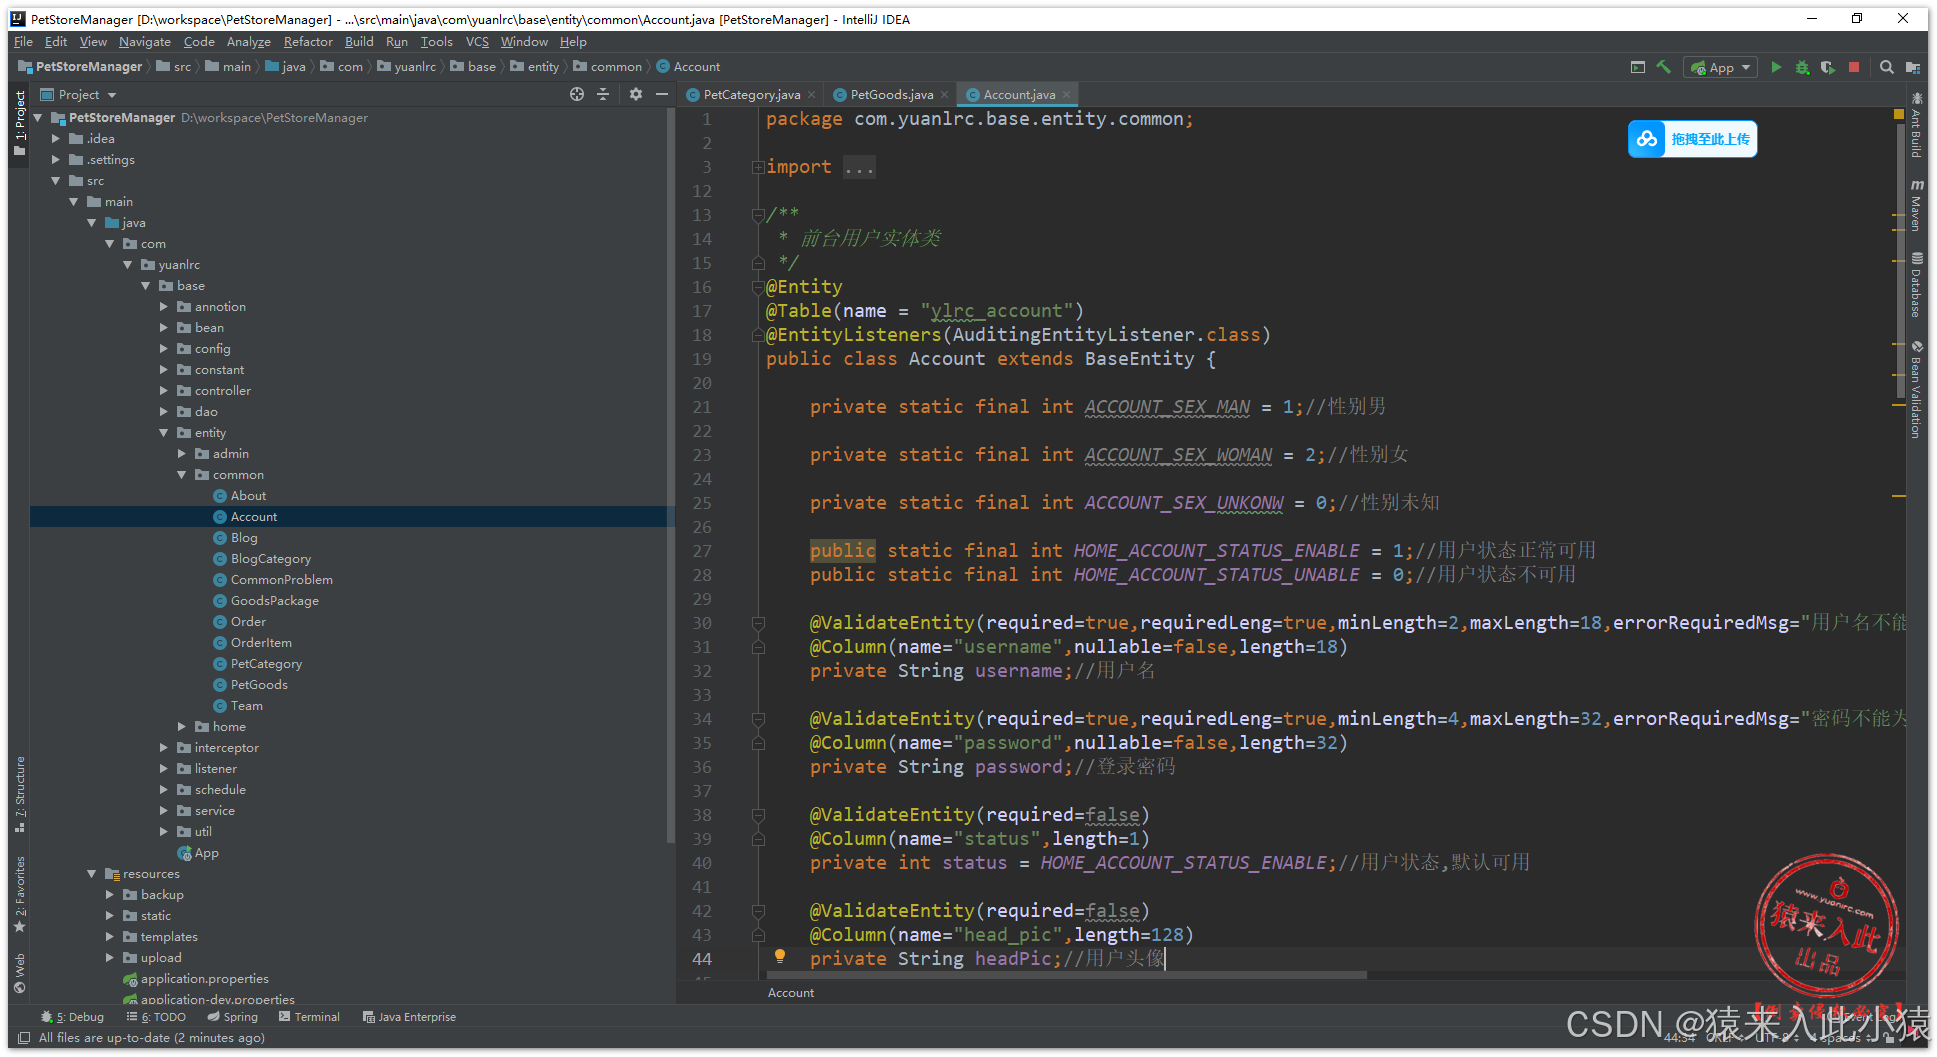Click yuanlrc breadcrumb in navigation bar
The height and width of the screenshot is (1057, 1937).
click(x=406, y=67)
